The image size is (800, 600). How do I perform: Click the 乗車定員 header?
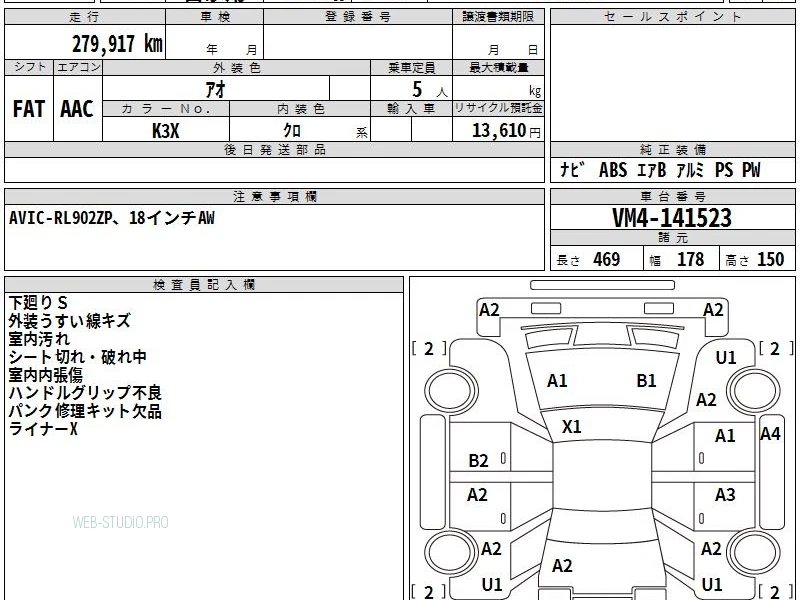click(411, 67)
